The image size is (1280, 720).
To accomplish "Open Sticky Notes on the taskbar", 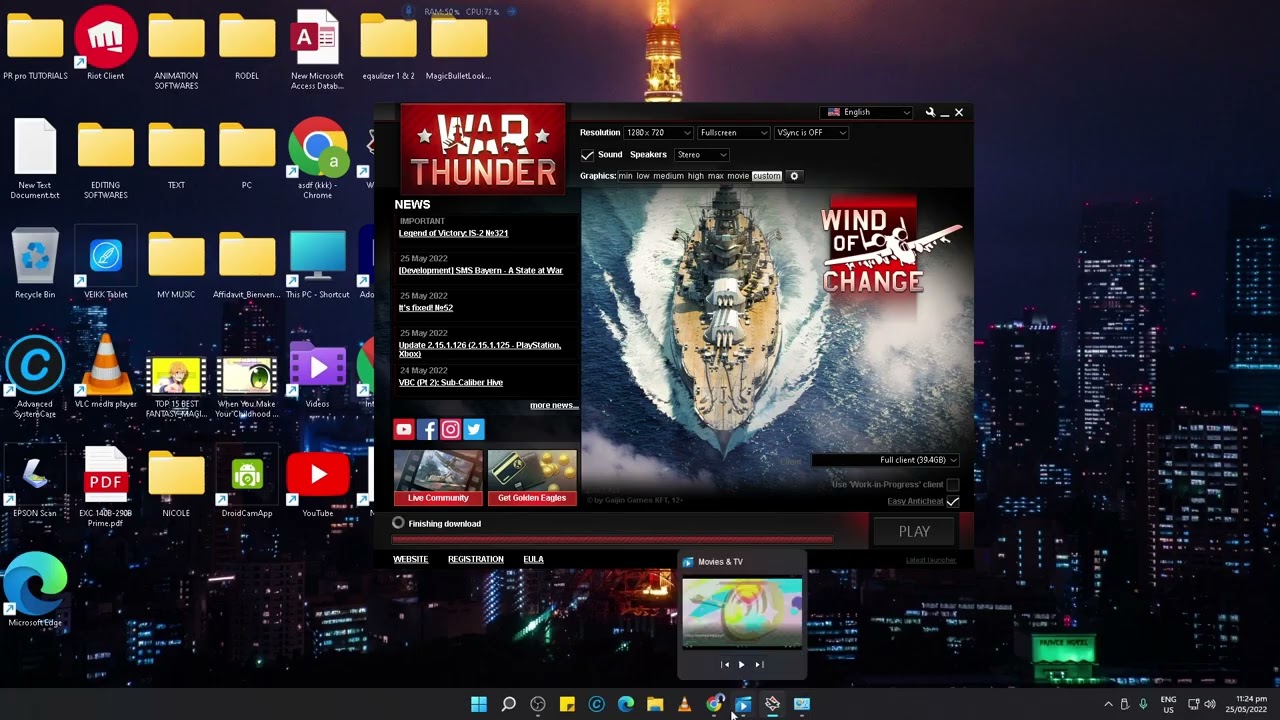I will [567, 704].
